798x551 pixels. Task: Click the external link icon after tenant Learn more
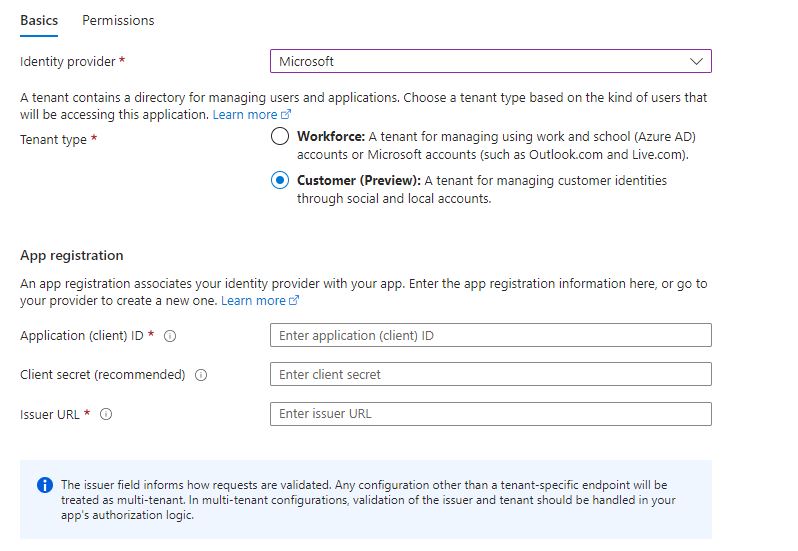286,114
